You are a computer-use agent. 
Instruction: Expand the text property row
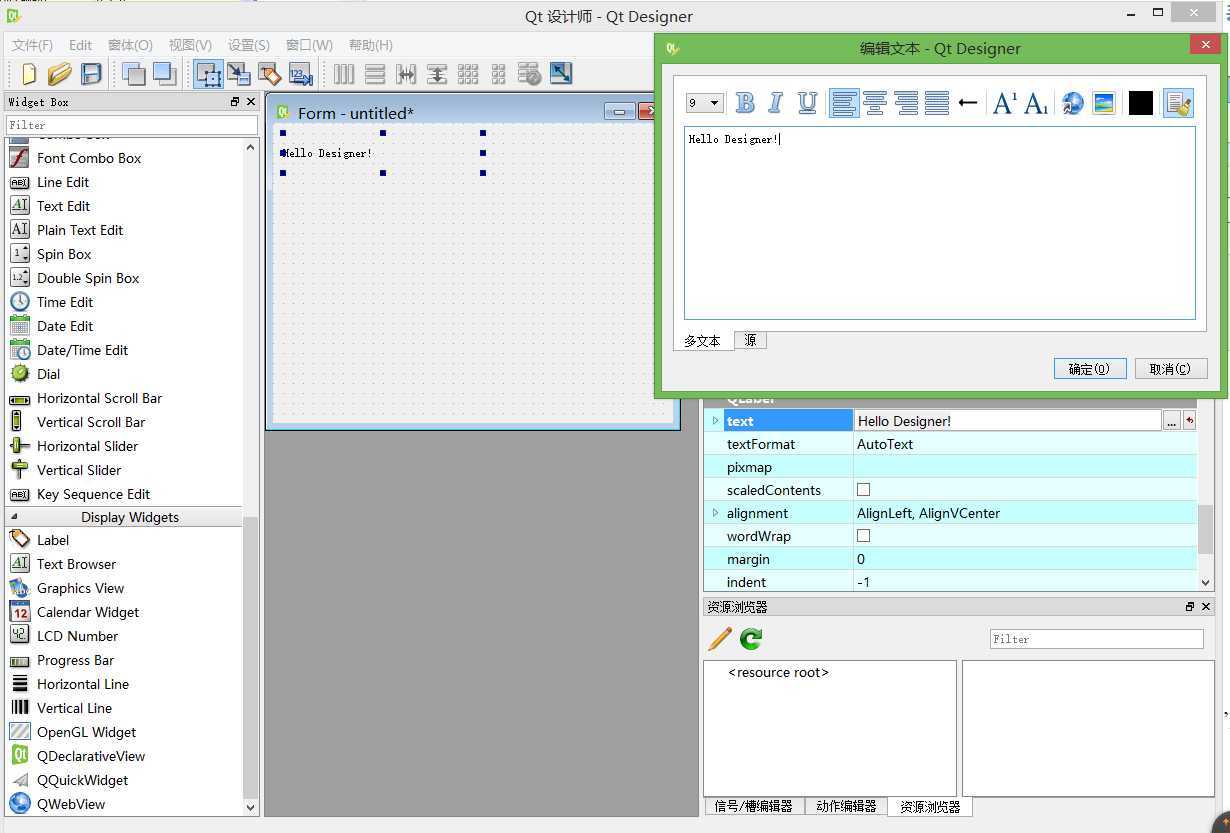715,421
